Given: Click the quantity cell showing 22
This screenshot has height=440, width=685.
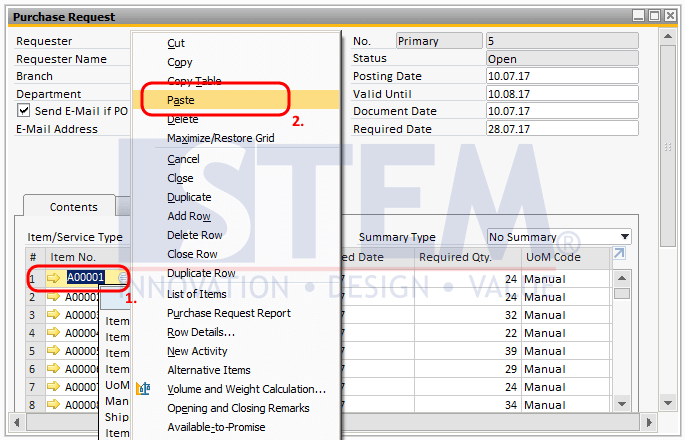Looking at the screenshot, I should 467,333.
